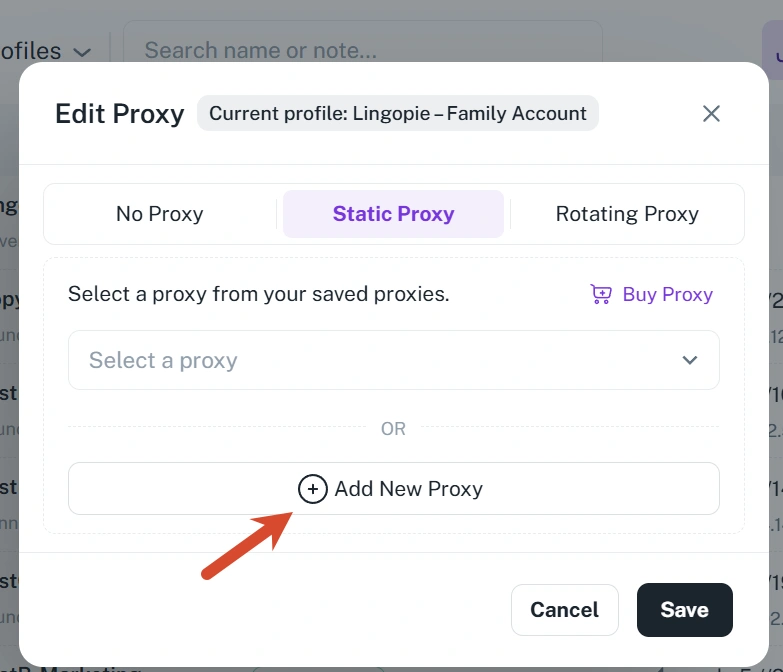This screenshot has width=783, height=672.
Task: Open the Select a proxy combo box
Action: (393, 360)
